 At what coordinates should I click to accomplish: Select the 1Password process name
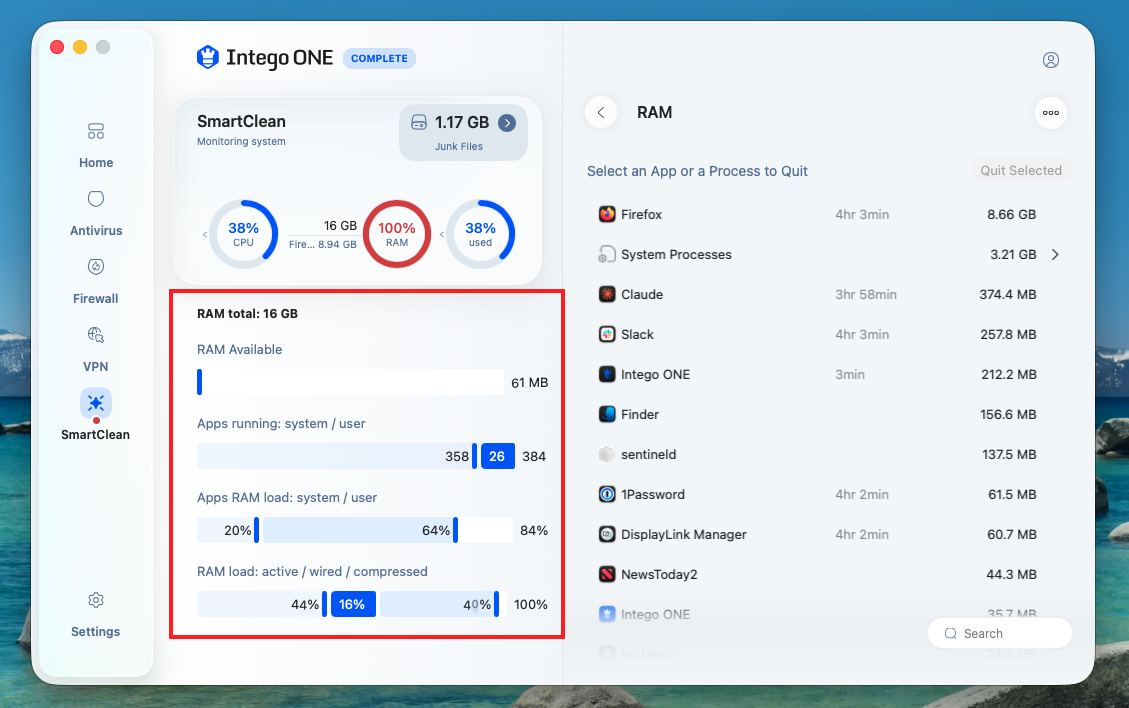click(653, 495)
